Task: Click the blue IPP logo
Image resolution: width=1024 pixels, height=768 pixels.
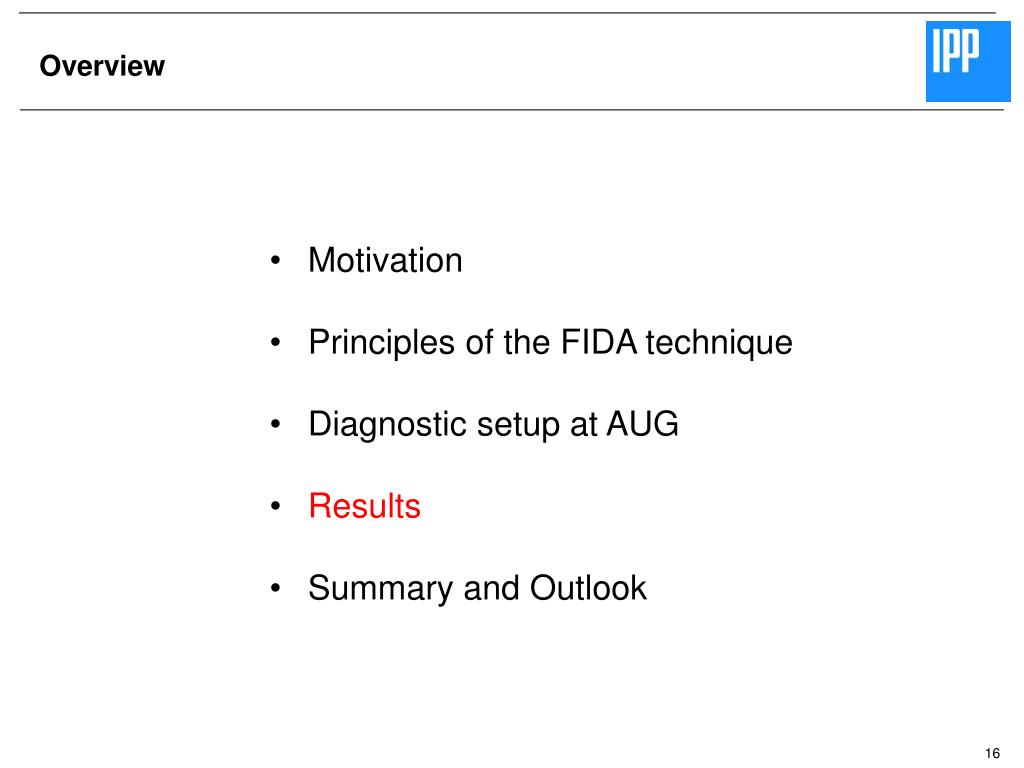Action: coord(968,61)
